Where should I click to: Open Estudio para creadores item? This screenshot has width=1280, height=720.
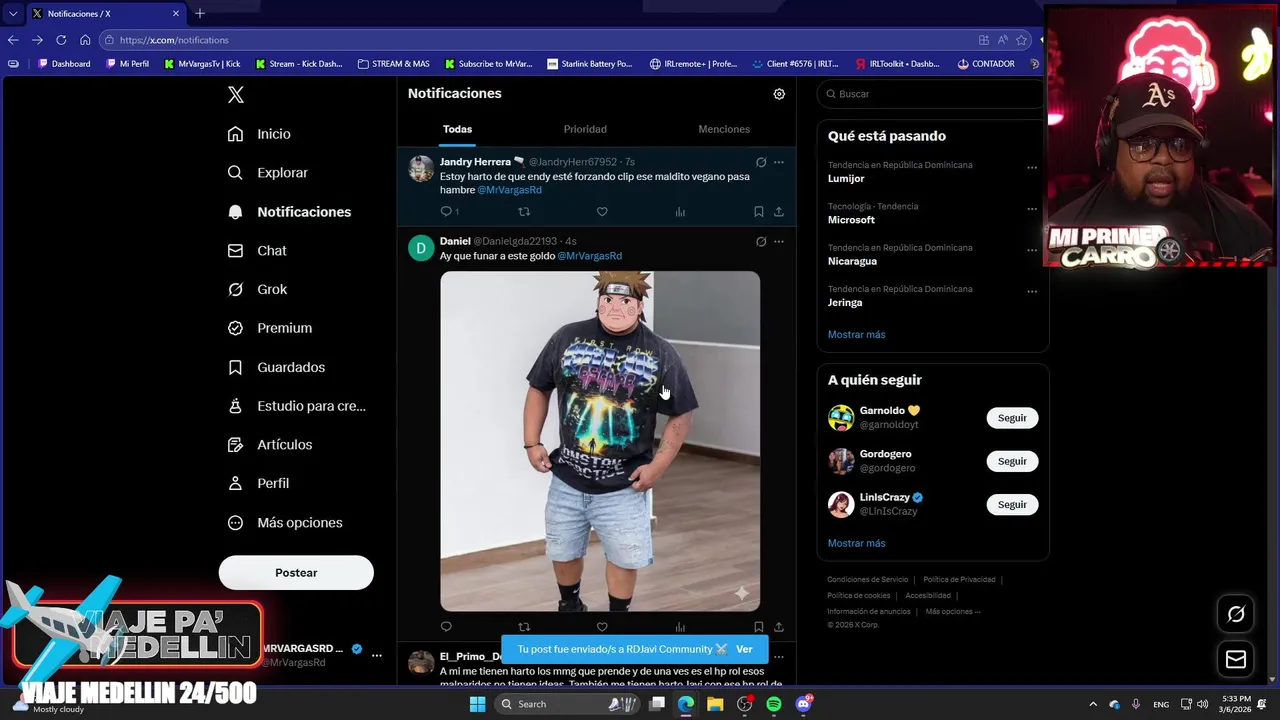[x=297, y=406]
